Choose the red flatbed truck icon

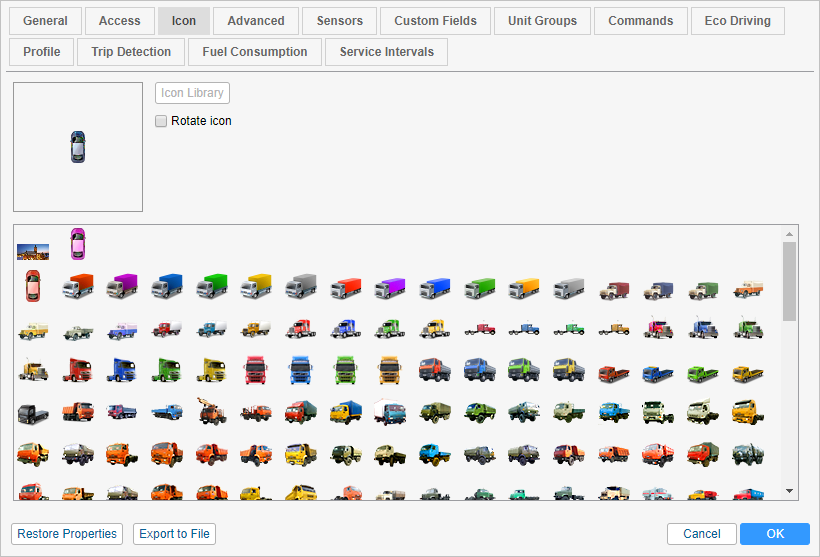[x=614, y=374]
